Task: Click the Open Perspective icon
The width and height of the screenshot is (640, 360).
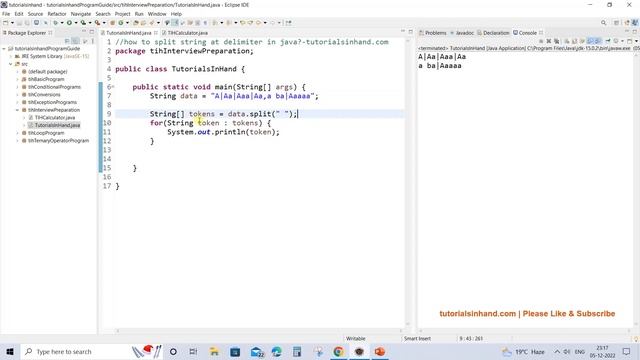Action: point(616,23)
